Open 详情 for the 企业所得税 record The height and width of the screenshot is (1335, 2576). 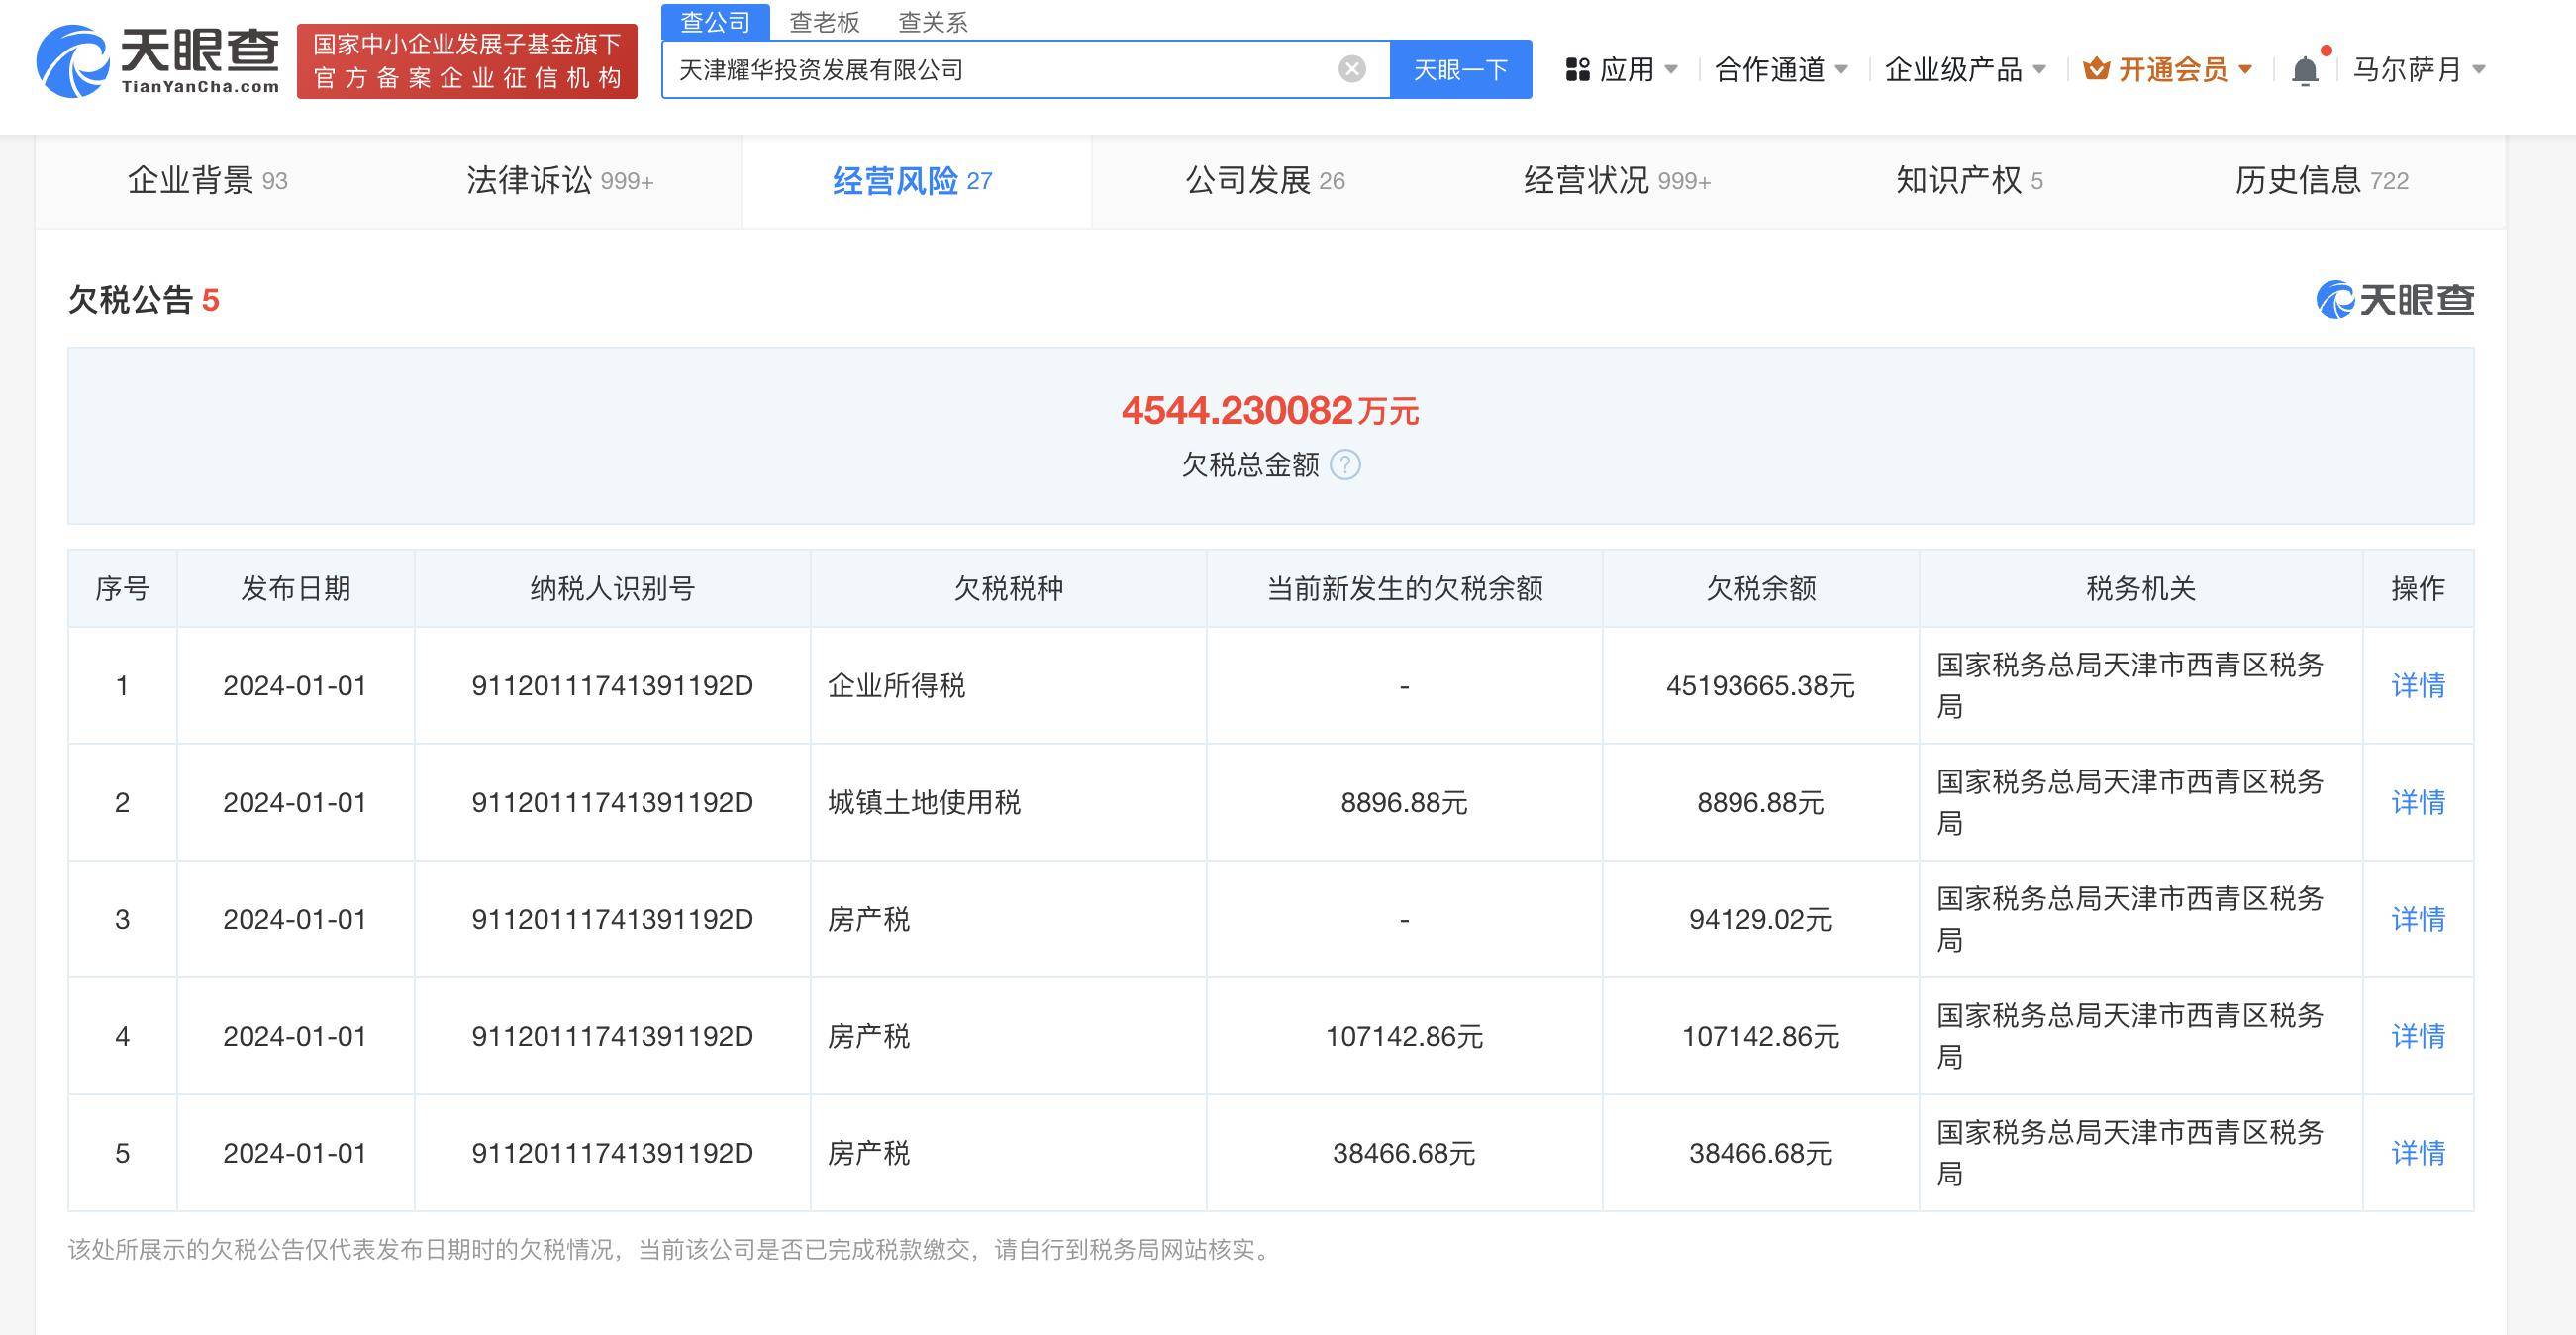(x=2417, y=686)
